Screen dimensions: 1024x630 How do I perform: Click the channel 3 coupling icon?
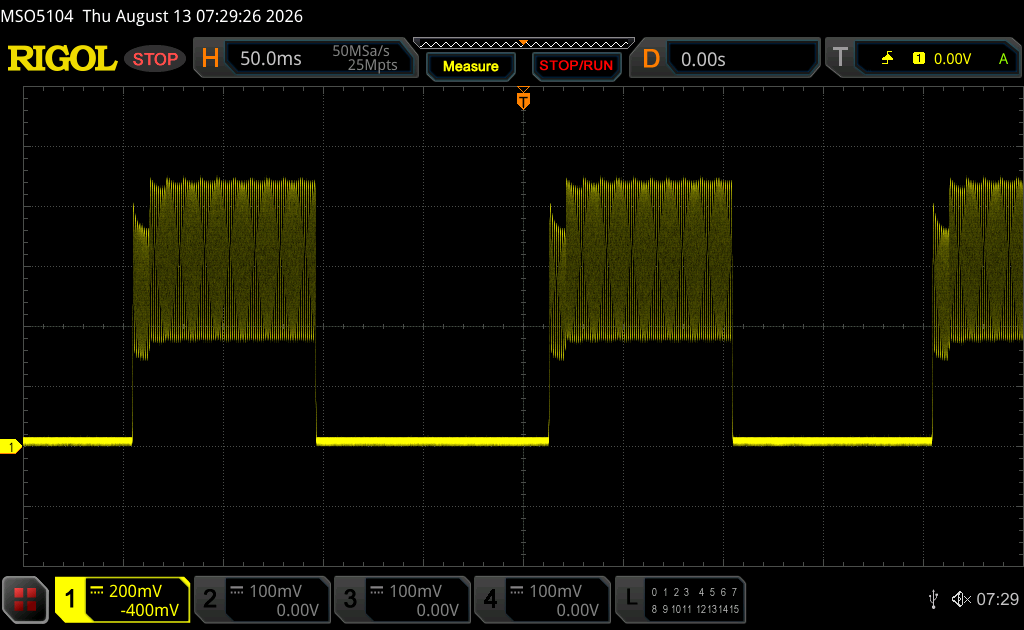[377, 591]
